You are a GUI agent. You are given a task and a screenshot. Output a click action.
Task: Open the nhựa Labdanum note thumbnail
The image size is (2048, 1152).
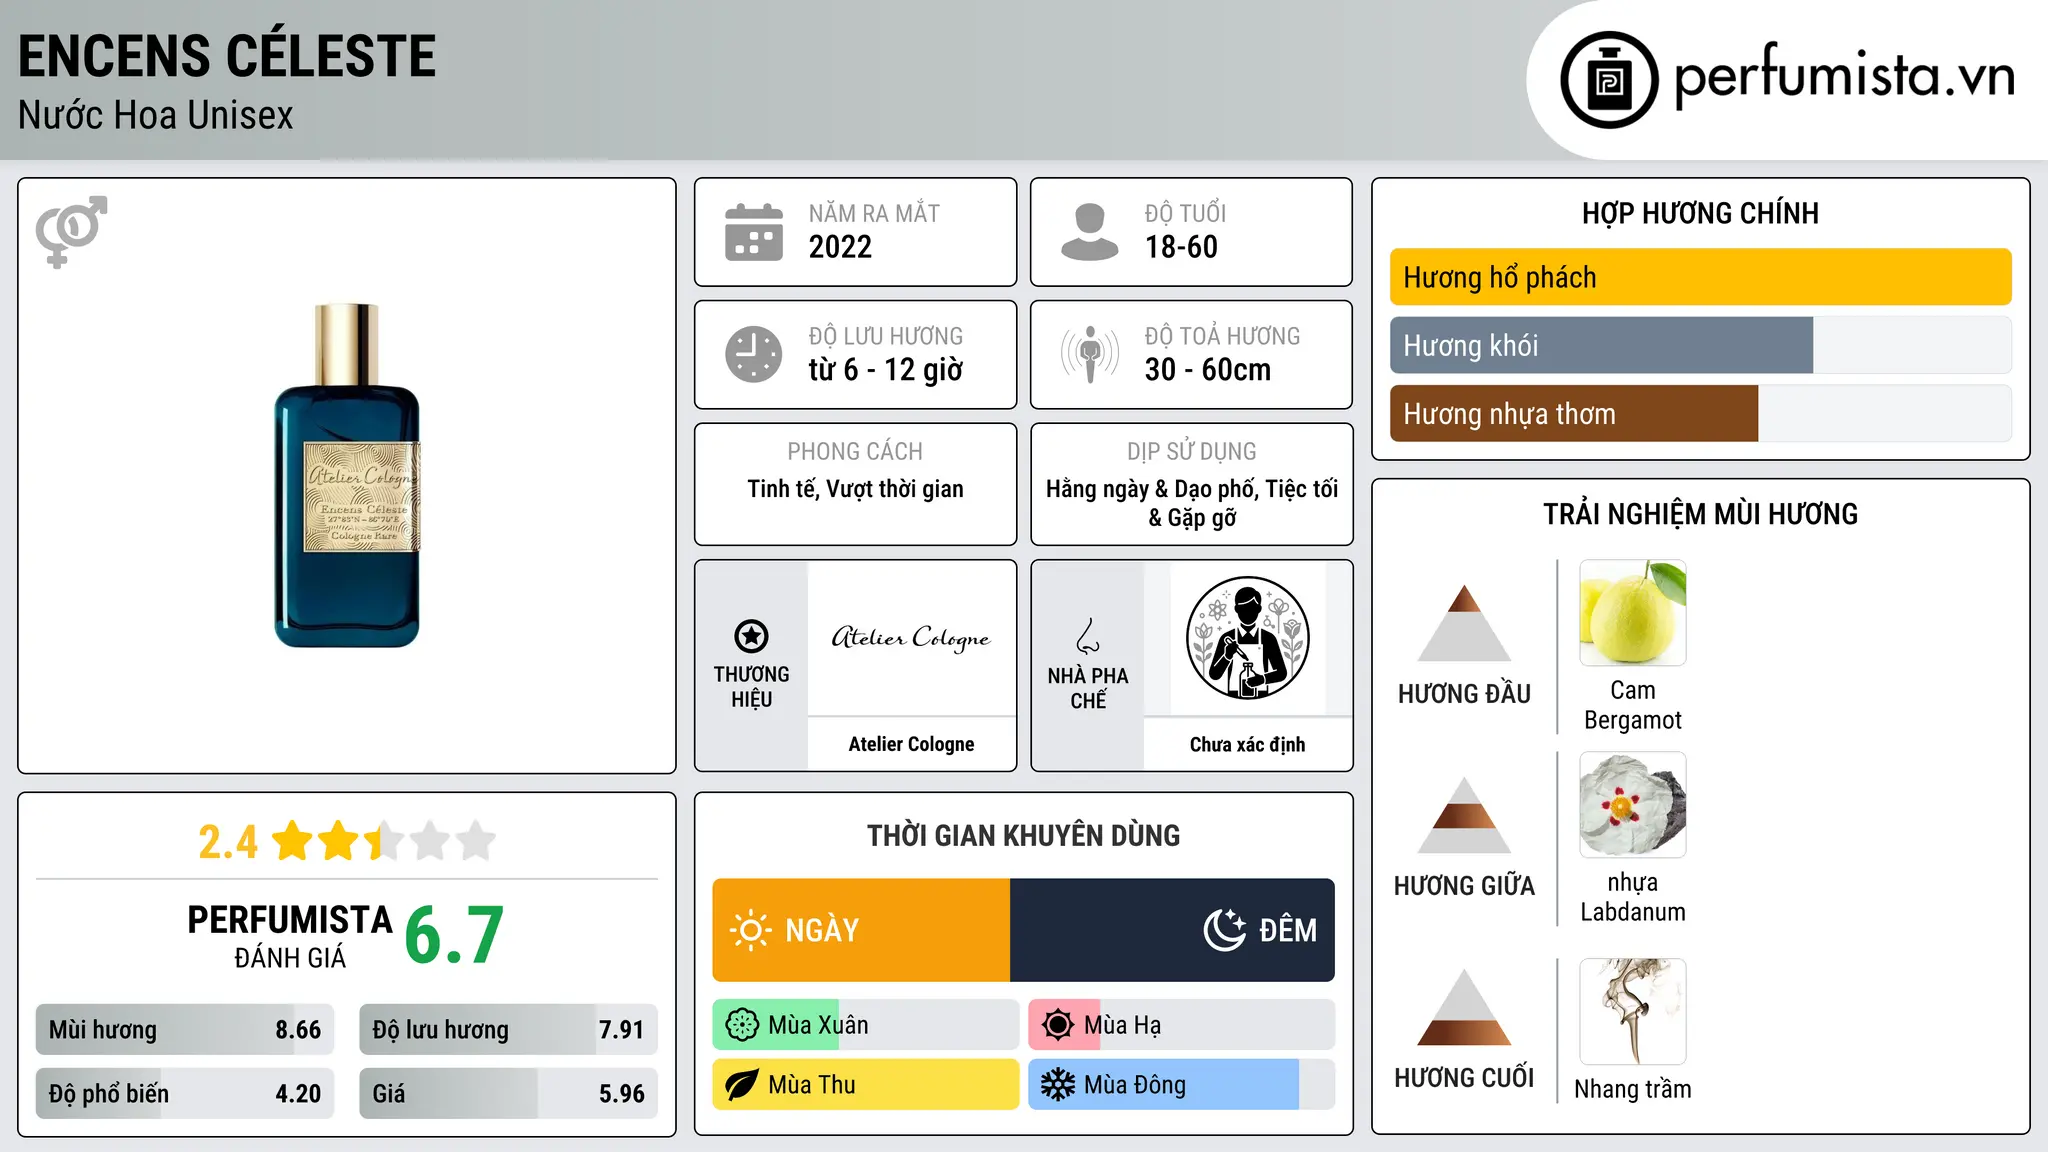coord(1633,805)
